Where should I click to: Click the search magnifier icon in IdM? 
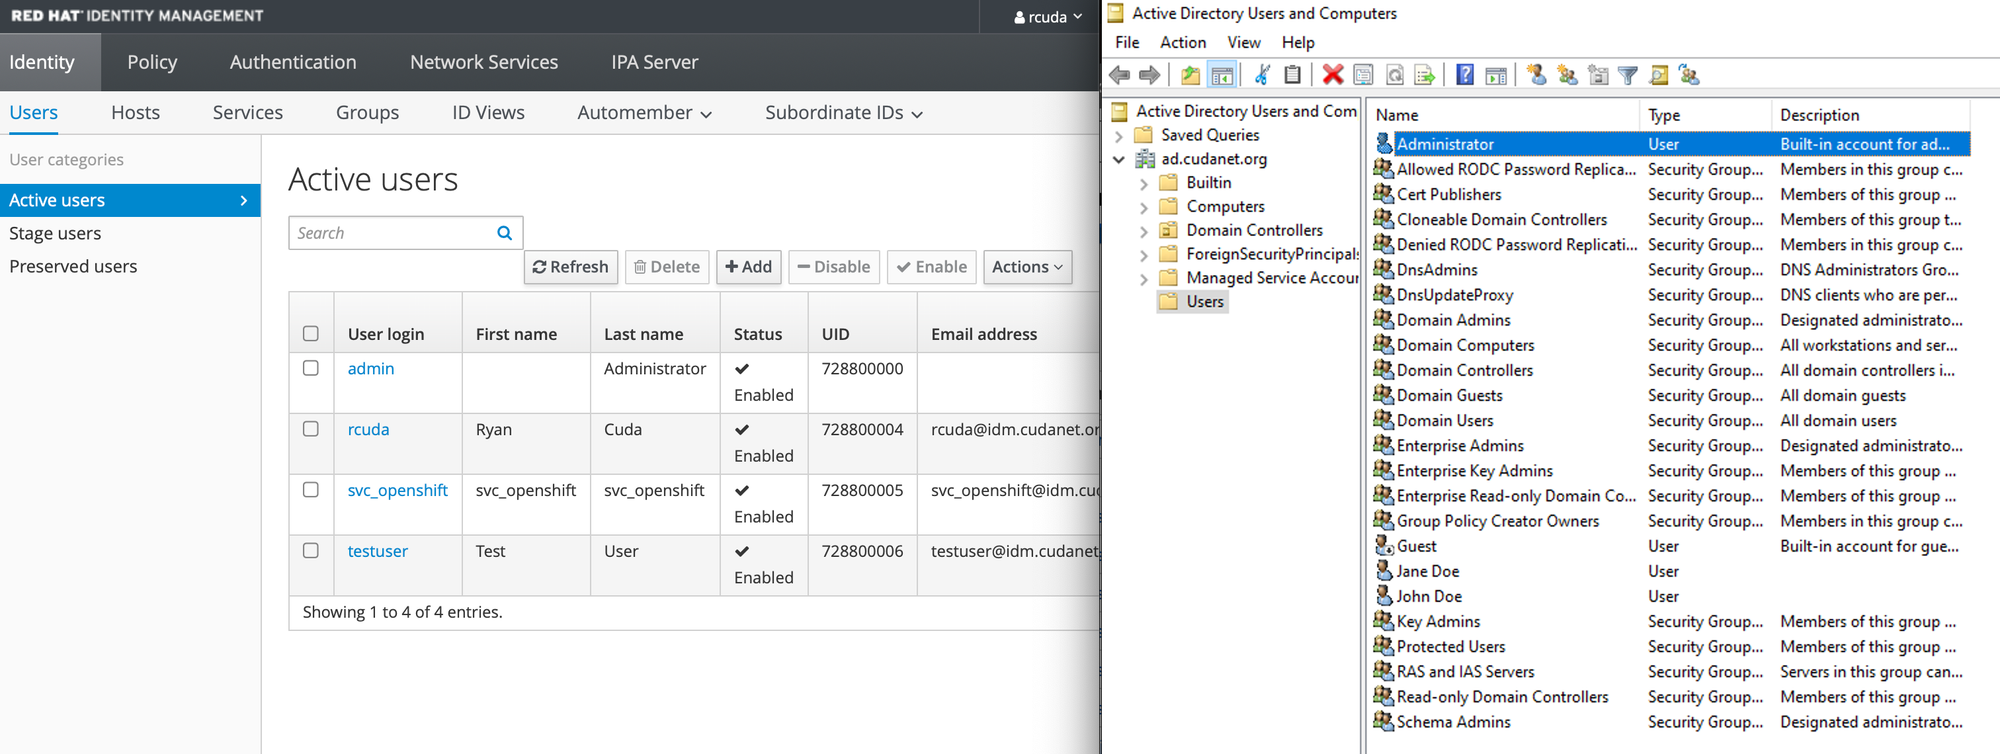click(505, 233)
